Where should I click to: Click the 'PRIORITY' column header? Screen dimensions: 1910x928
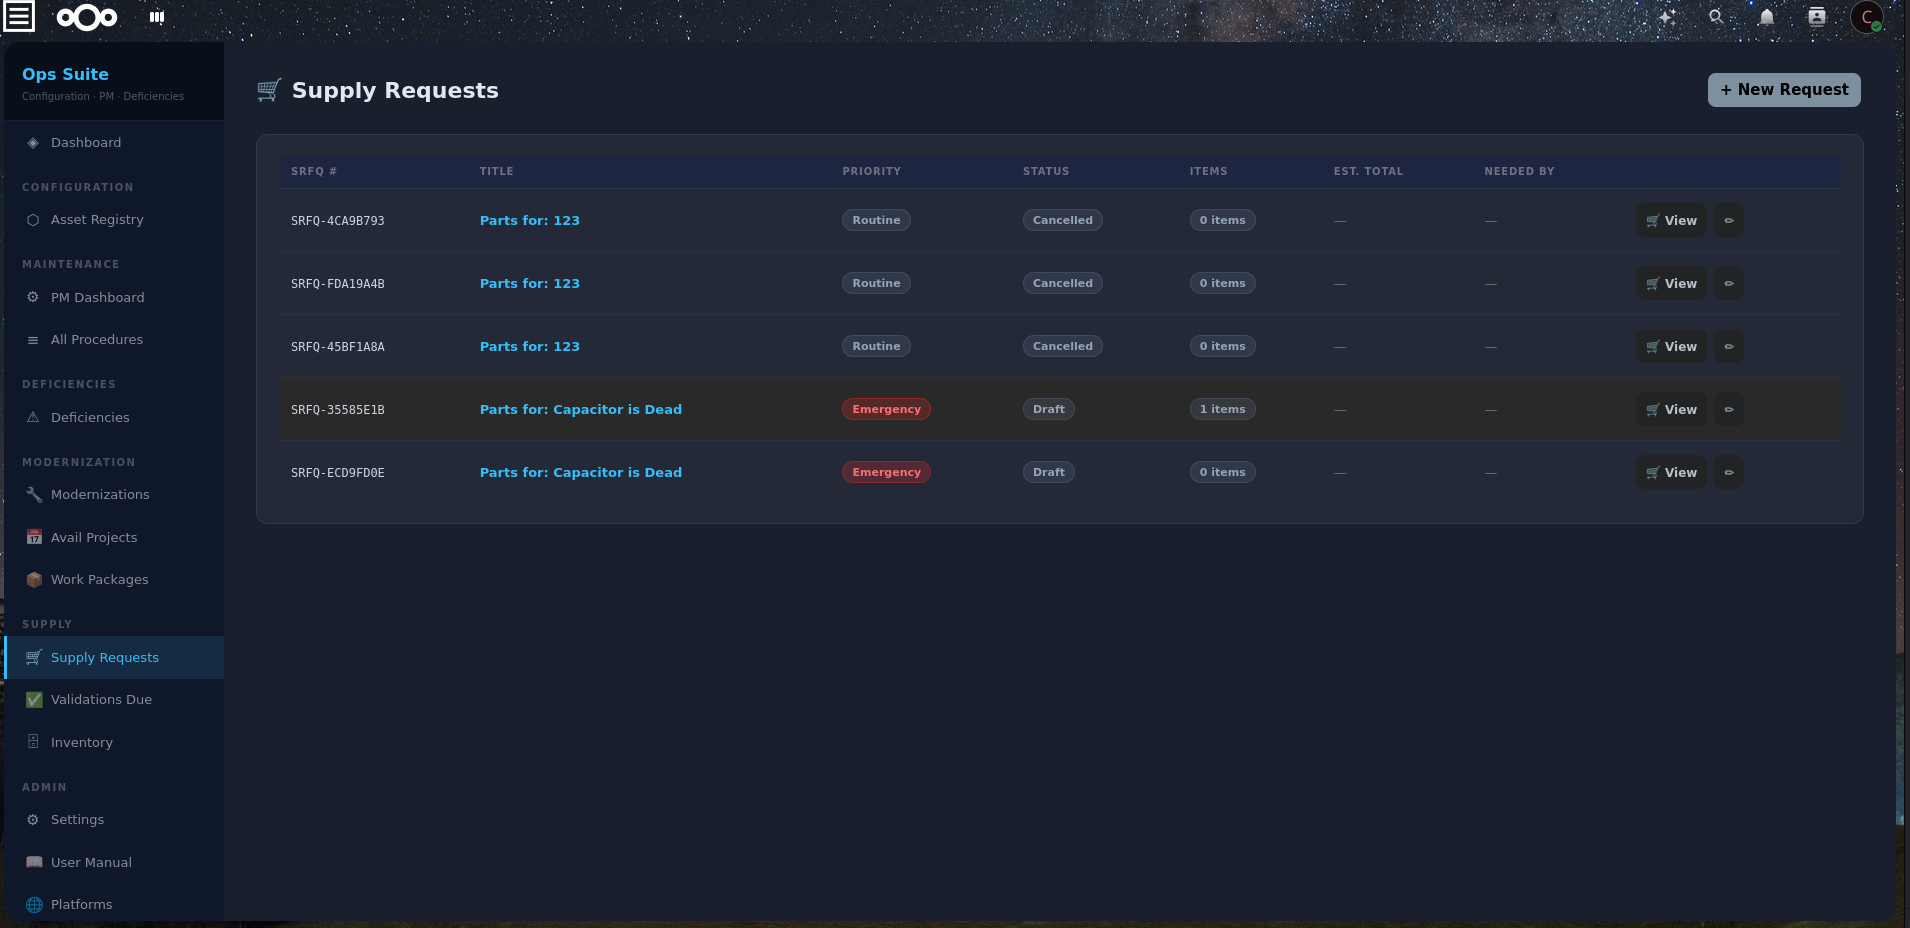click(871, 172)
